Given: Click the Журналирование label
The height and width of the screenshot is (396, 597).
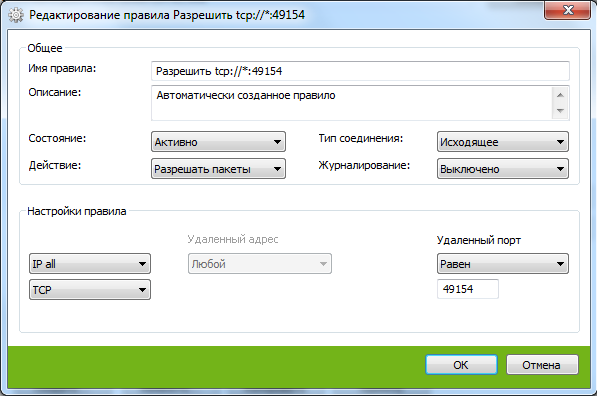Looking at the screenshot, I should pyautogui.click(x=364, y=165).
